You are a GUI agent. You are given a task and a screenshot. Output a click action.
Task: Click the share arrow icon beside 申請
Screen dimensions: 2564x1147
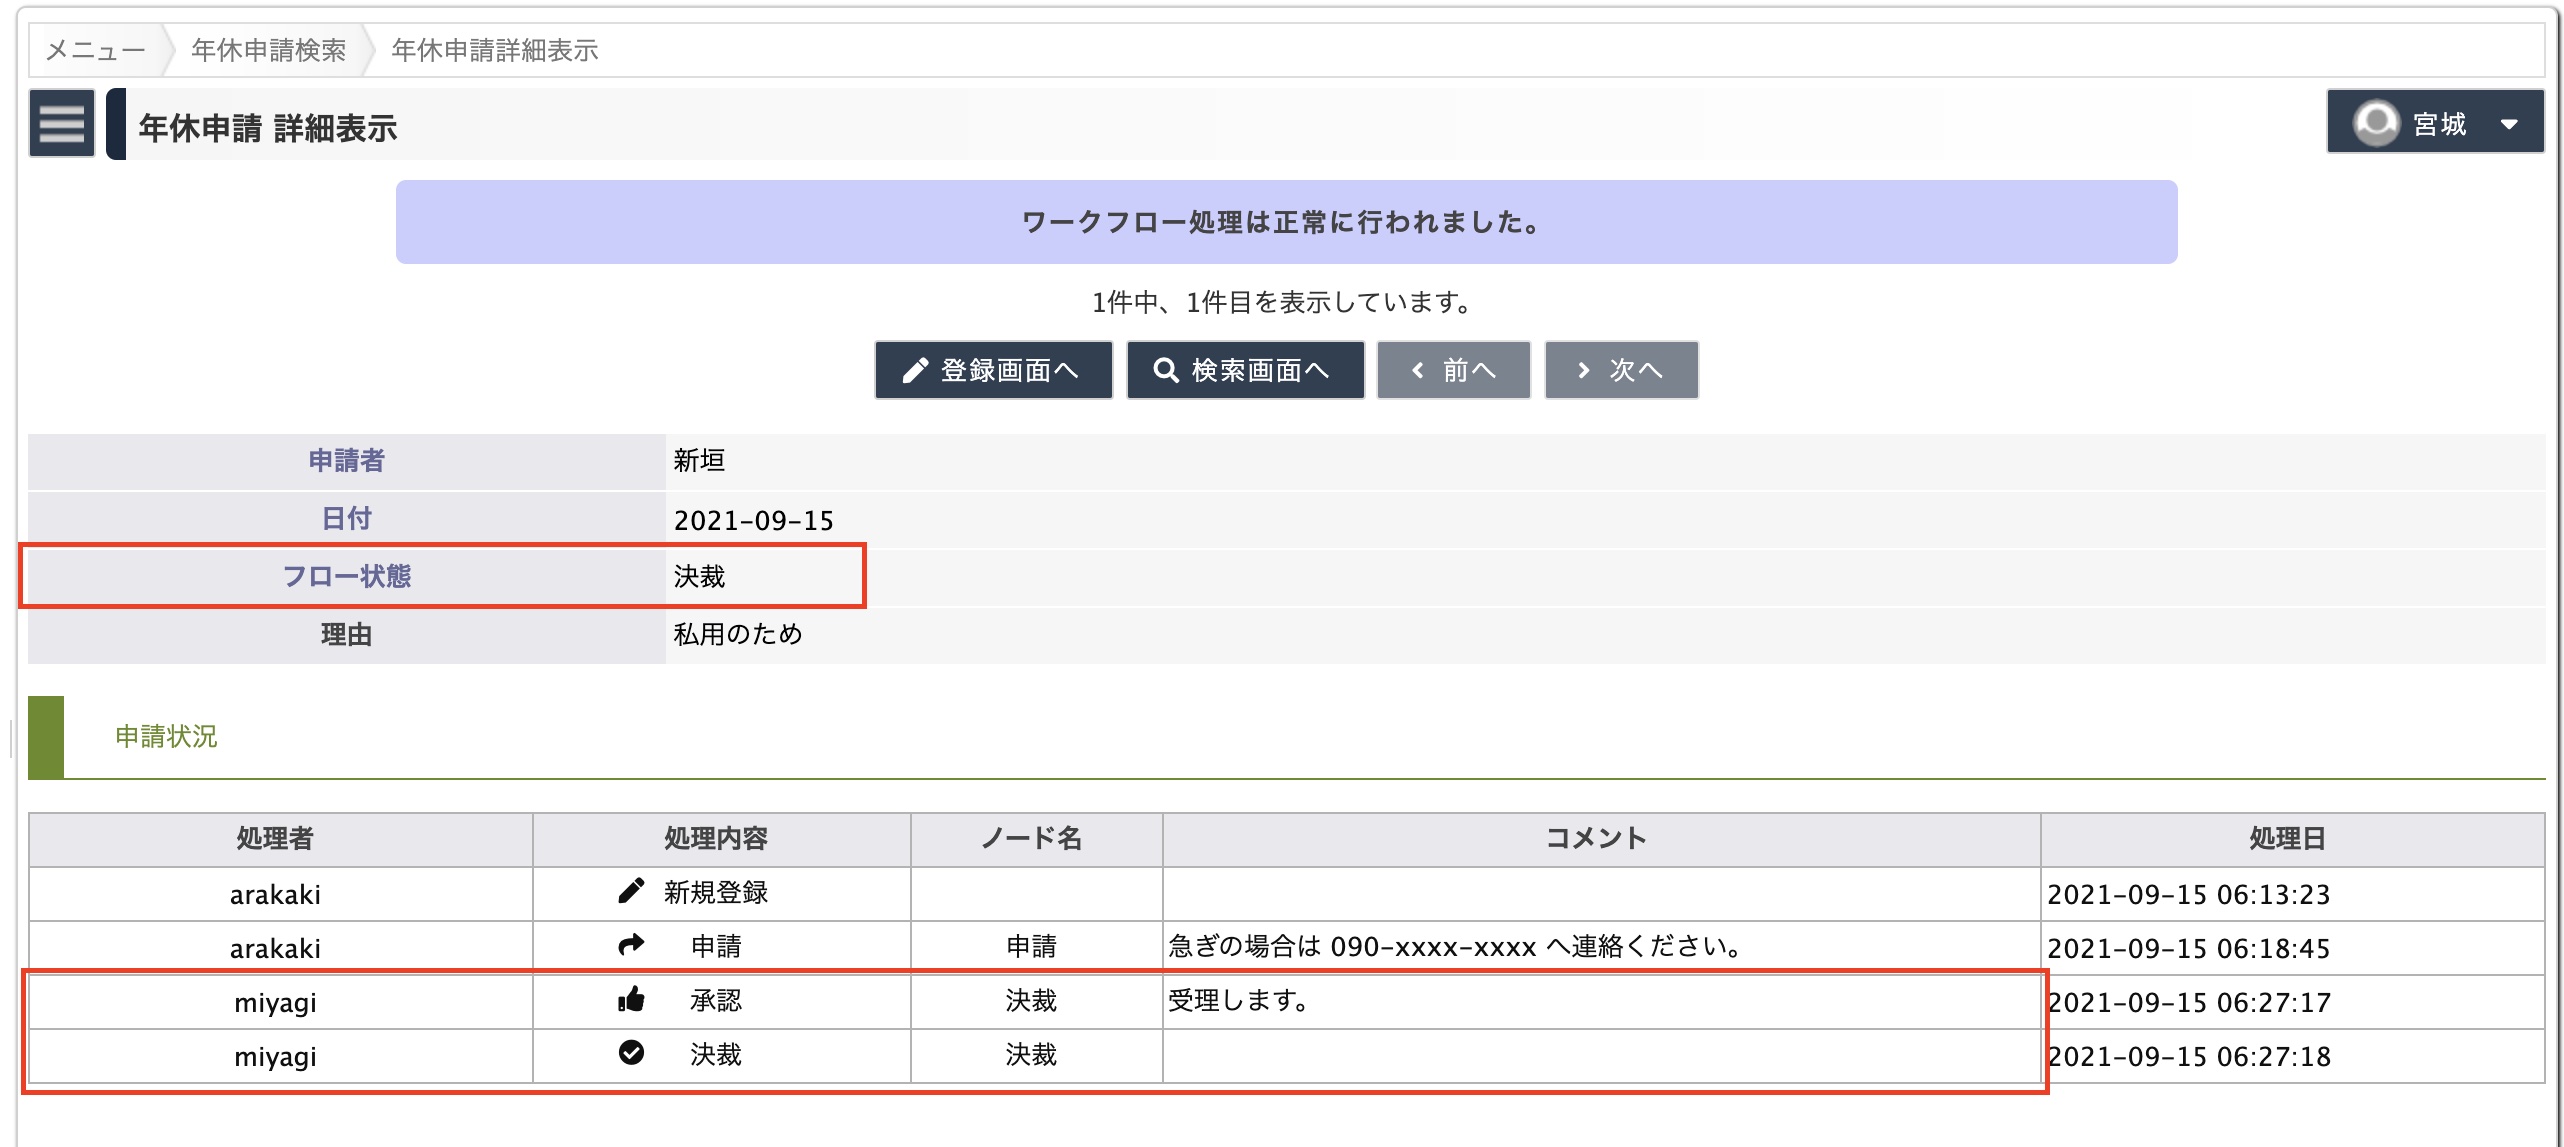631,945
